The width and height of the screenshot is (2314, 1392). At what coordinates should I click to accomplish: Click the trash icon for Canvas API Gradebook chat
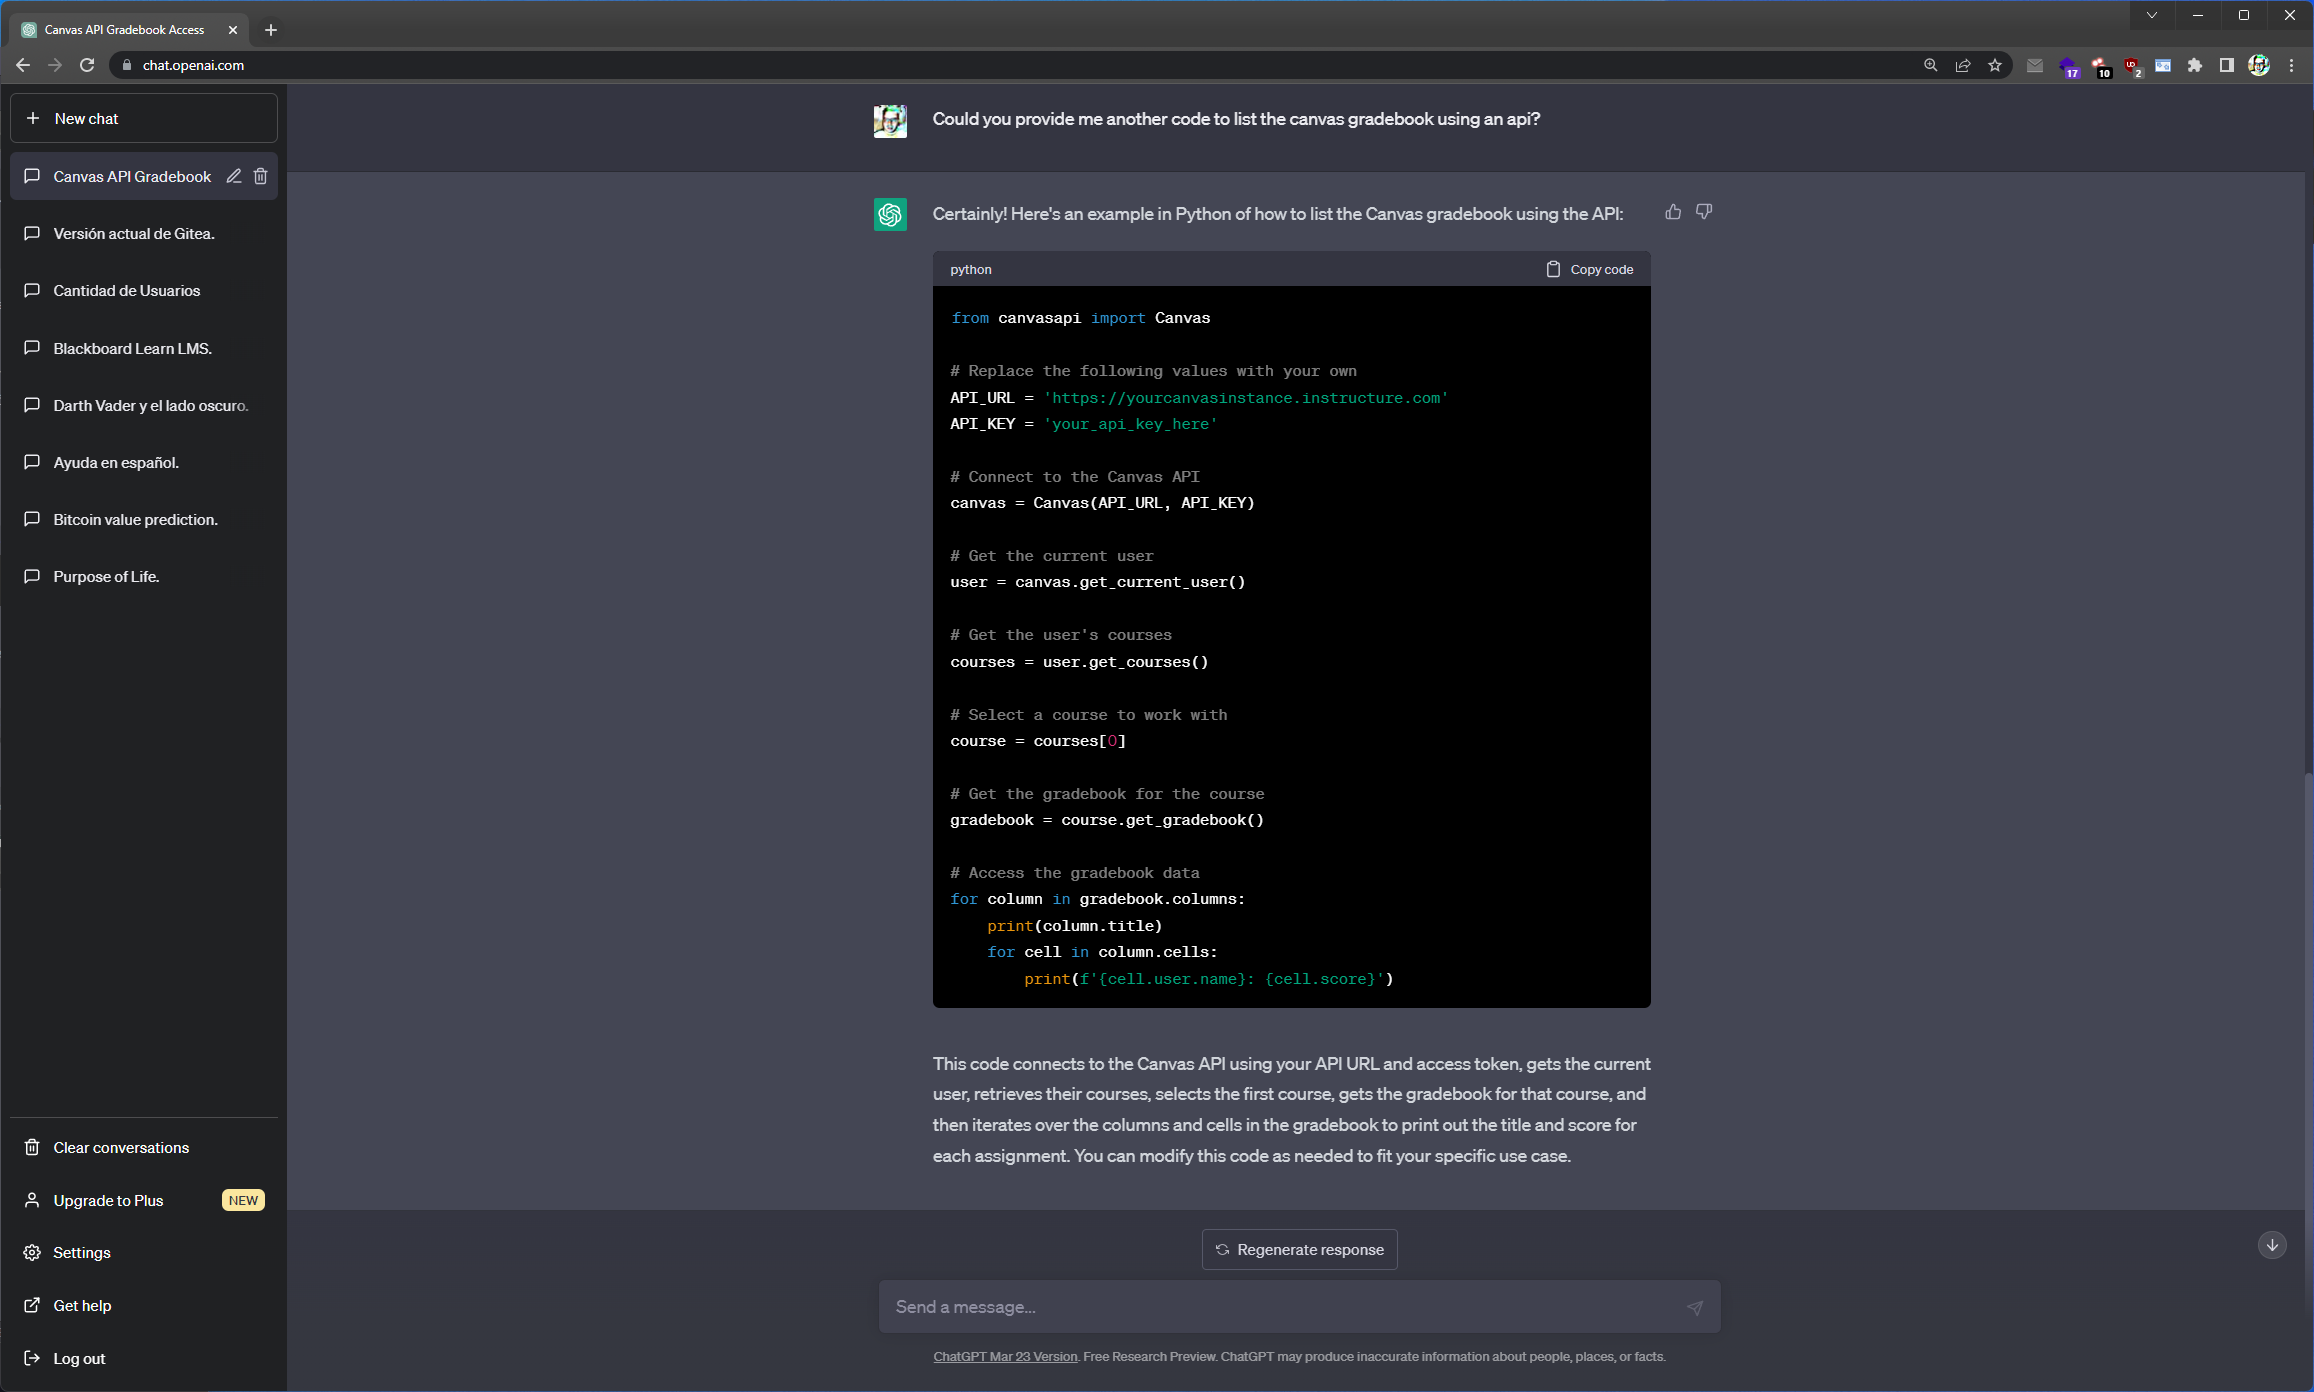pyautogui.click(x=261, y=176)
